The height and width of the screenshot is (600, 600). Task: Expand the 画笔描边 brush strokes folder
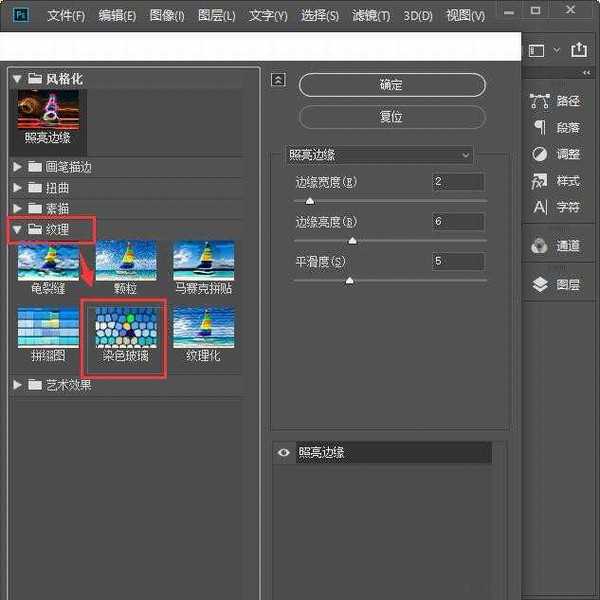tap(18, 167)
